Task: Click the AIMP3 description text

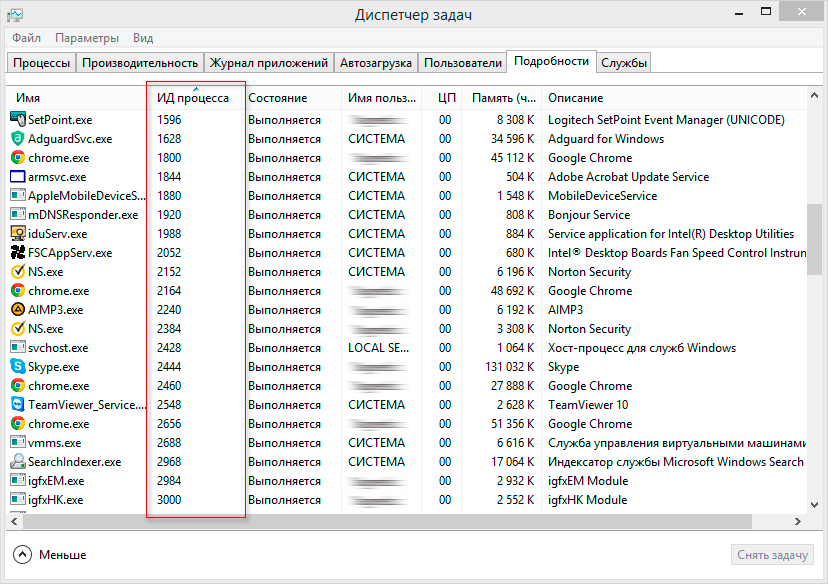Action: click(565, 309)
